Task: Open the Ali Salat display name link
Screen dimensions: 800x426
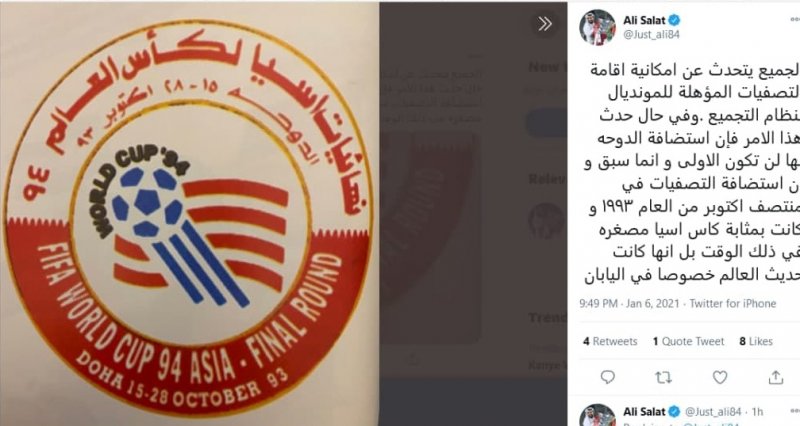Action: click(644, 20)
